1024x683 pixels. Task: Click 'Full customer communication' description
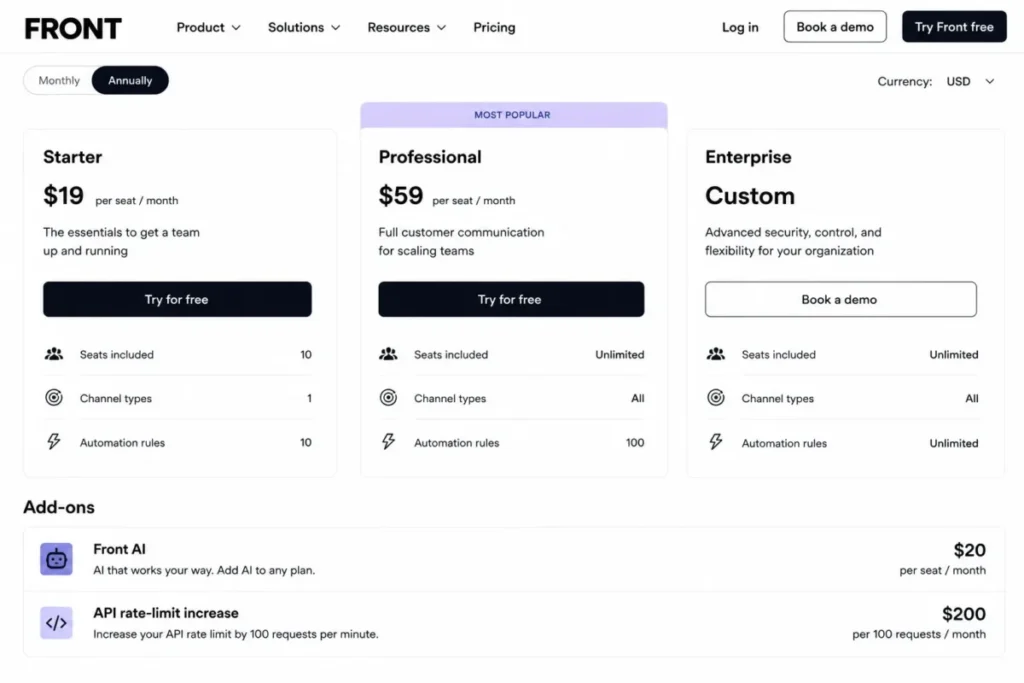click(461, 241)
